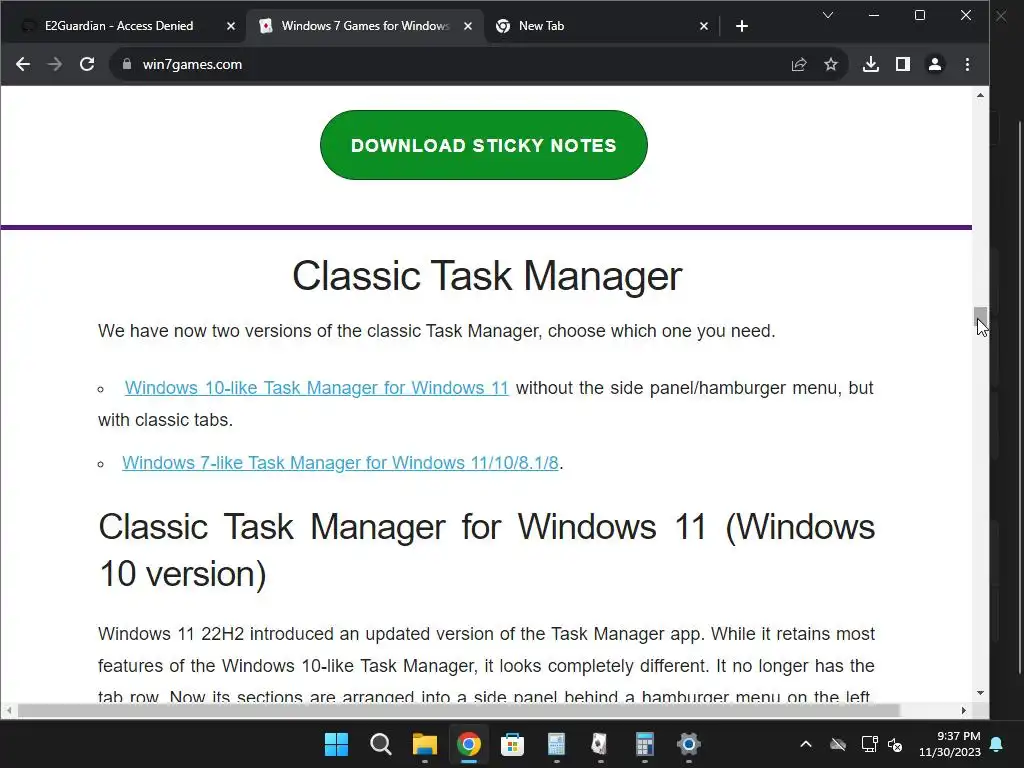Reload the win7games.com page
Screen dimensions: 1024x768
(x=87, y=64)
